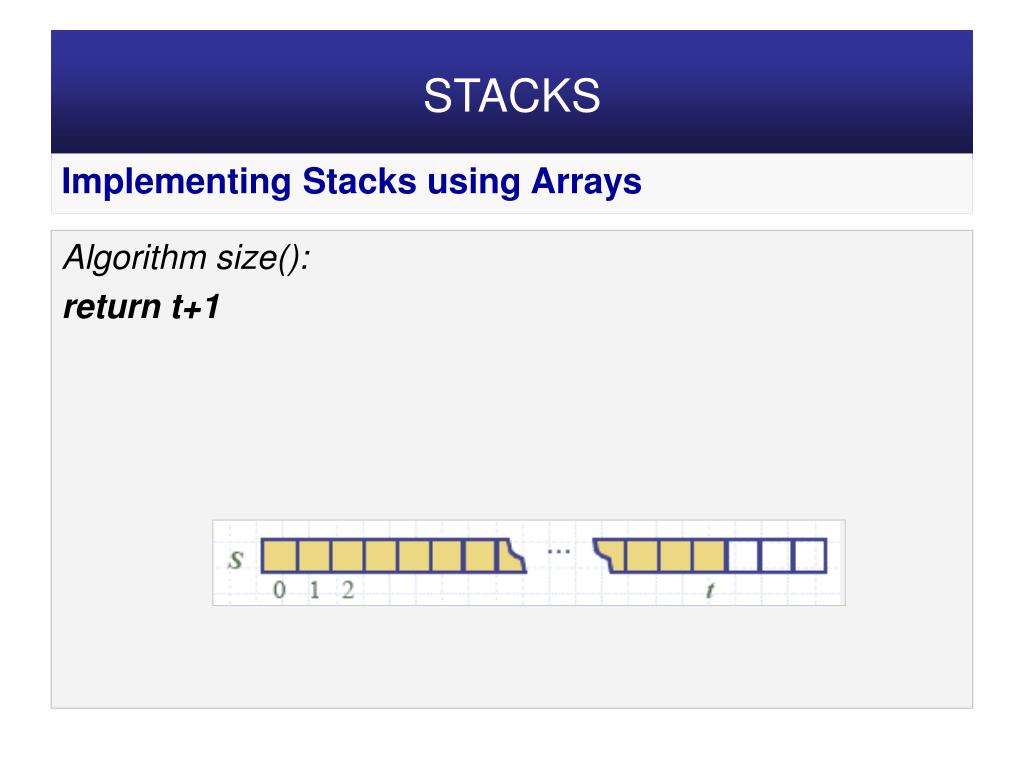Select the array cell above index 2

[x=347, y=556]
